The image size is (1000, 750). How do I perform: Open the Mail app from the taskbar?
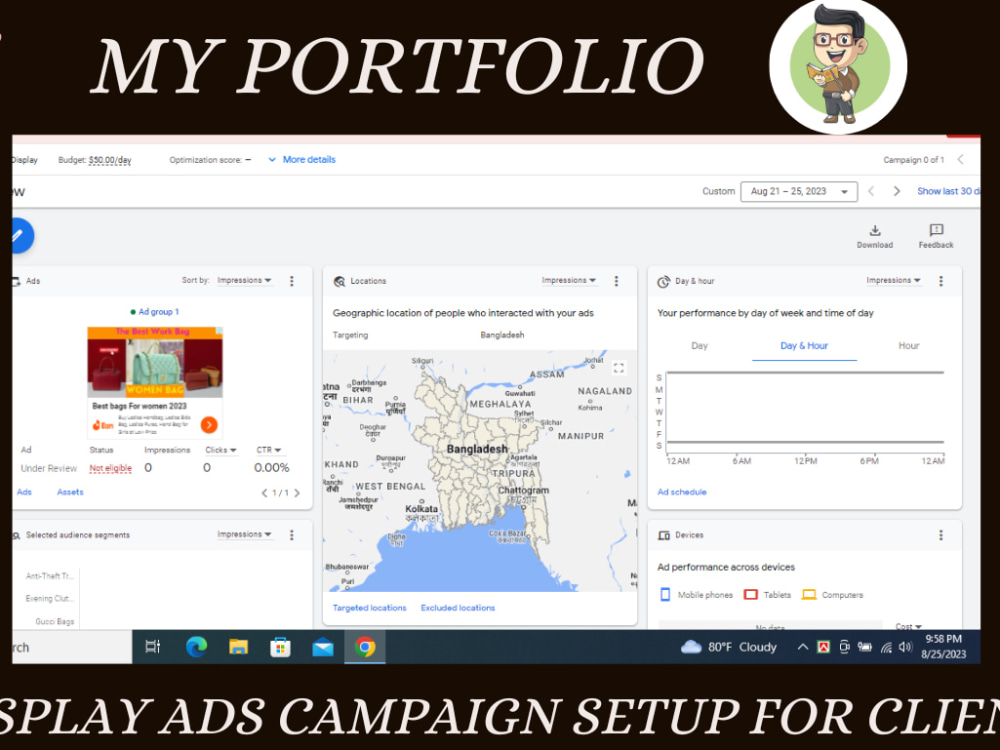point(323,647)
